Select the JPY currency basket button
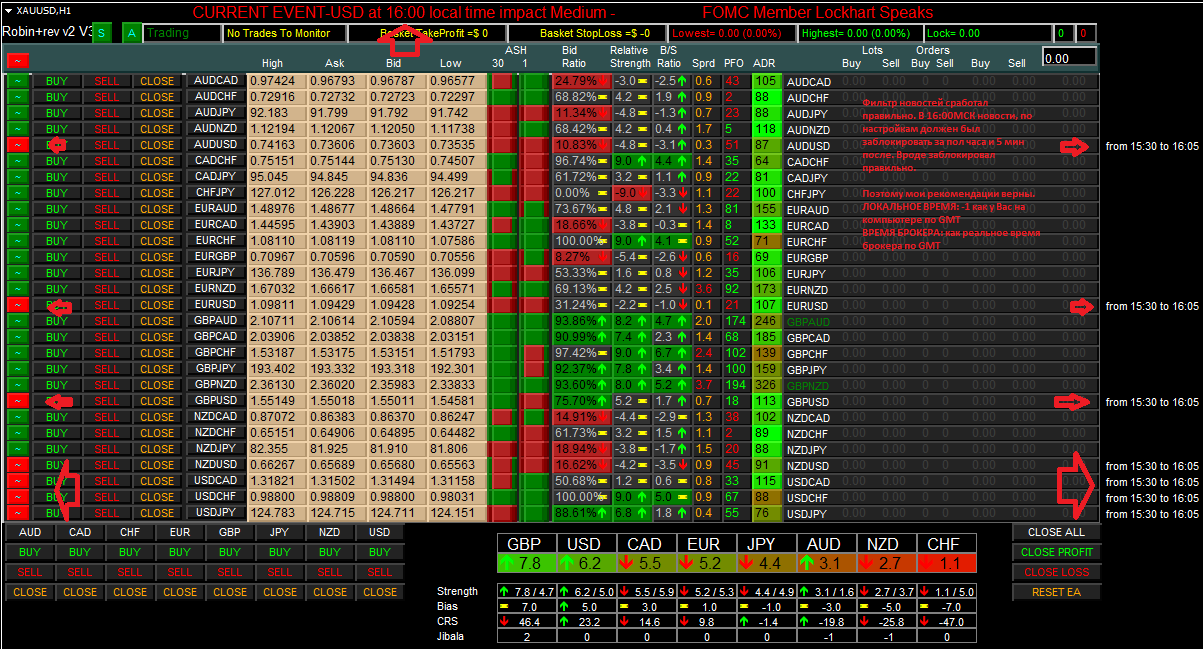Screen dimensions: 1203x649 tap(280, 532)
